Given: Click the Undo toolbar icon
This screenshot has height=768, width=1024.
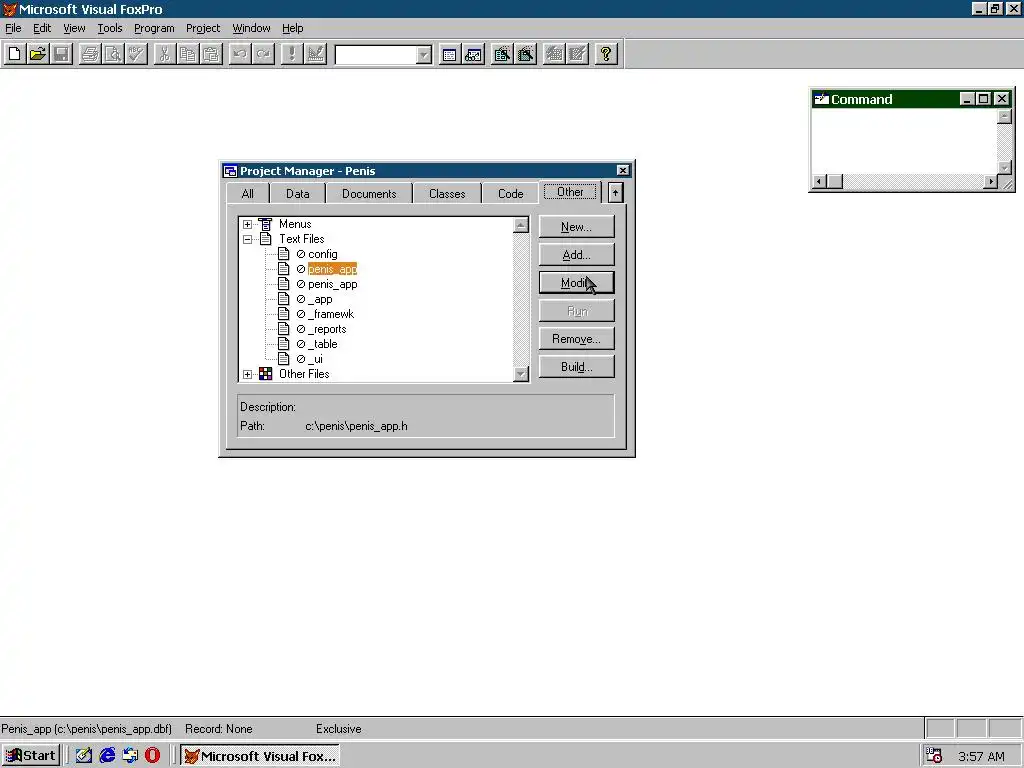Looking at the screenshot, I should 240,54.
